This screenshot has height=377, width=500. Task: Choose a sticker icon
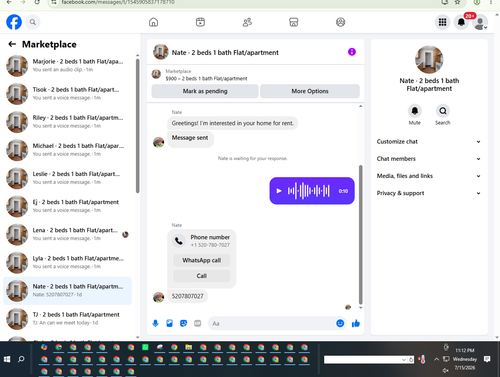183,323
